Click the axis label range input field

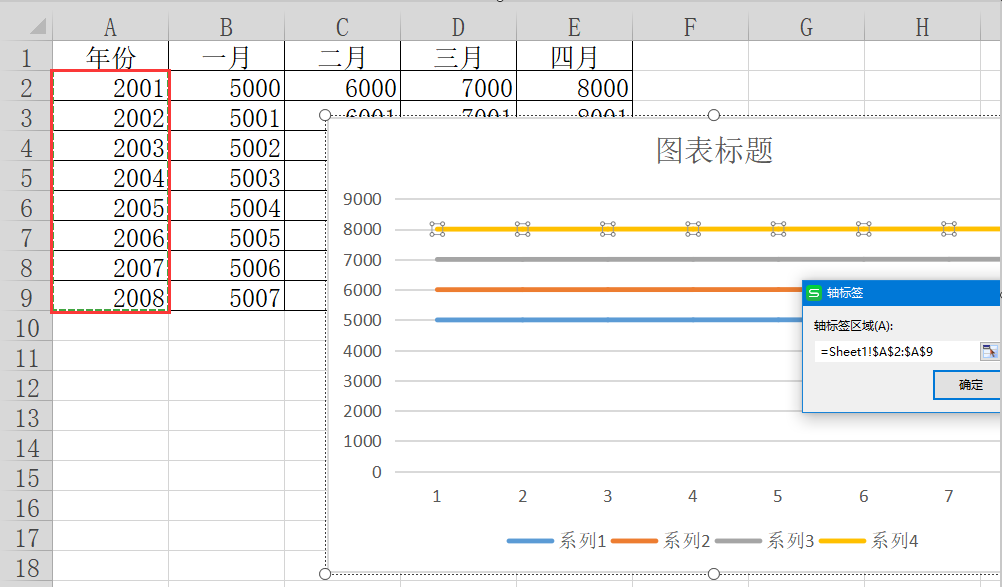(896, 351)
